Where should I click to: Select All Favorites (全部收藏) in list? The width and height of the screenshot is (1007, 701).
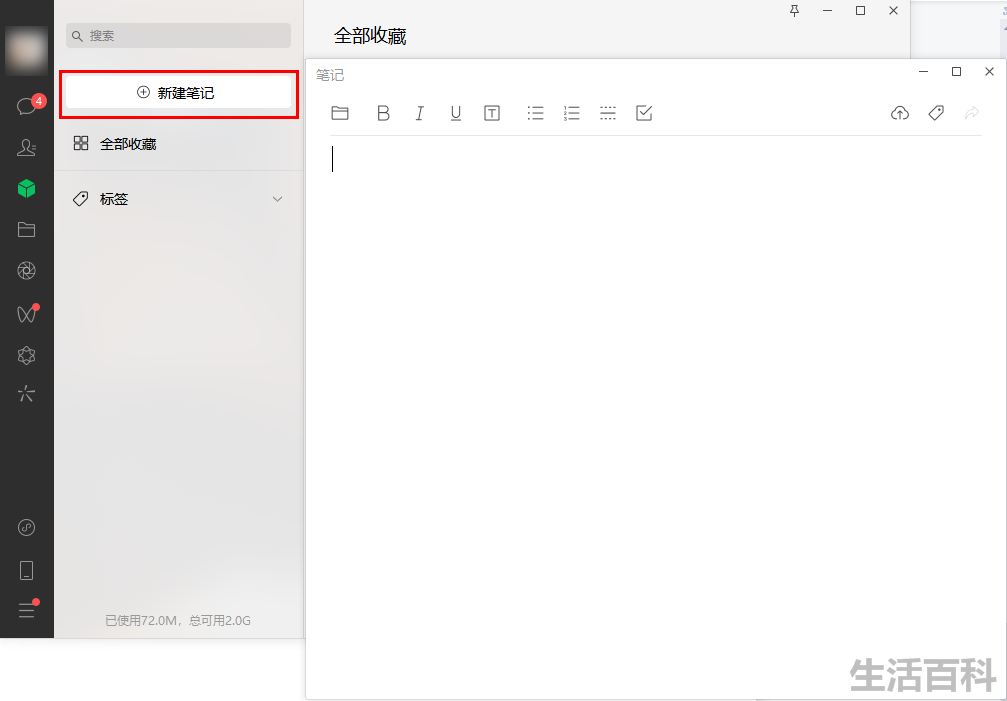179,144
